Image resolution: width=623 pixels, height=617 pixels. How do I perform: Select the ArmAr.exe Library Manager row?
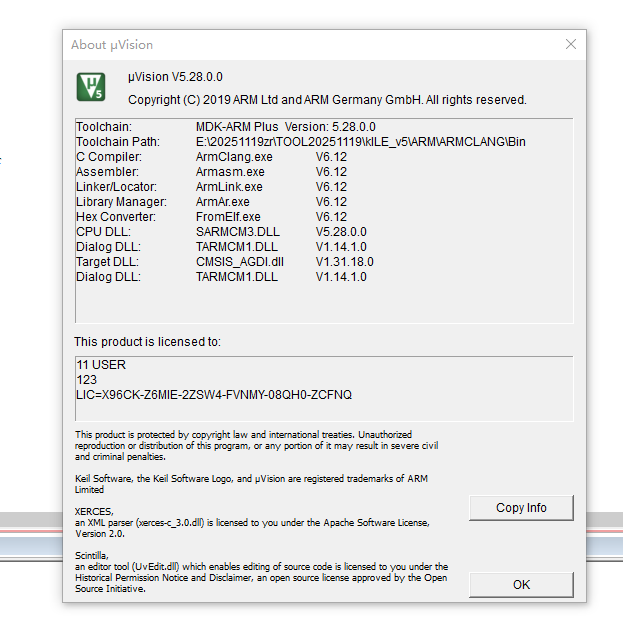tap(222, 202)
